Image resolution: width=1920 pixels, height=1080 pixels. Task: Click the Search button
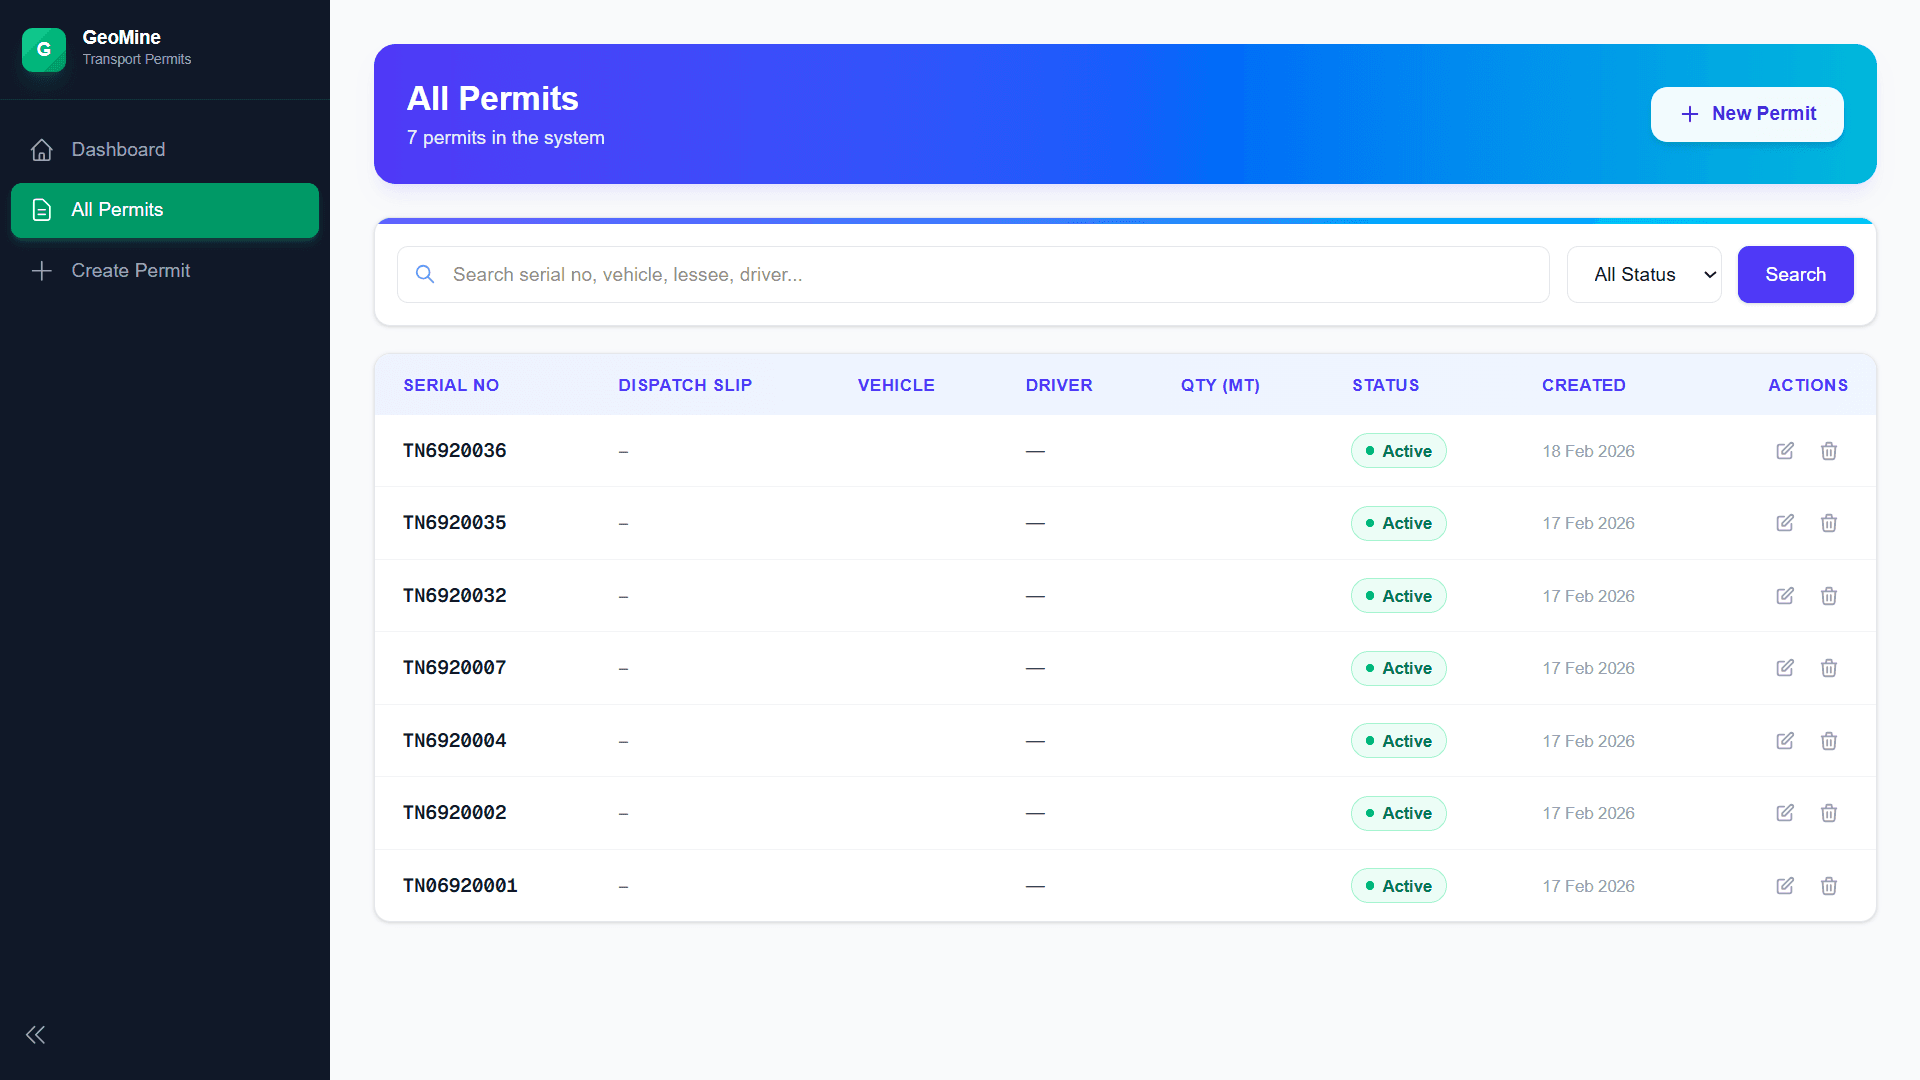pos(1795,275)
